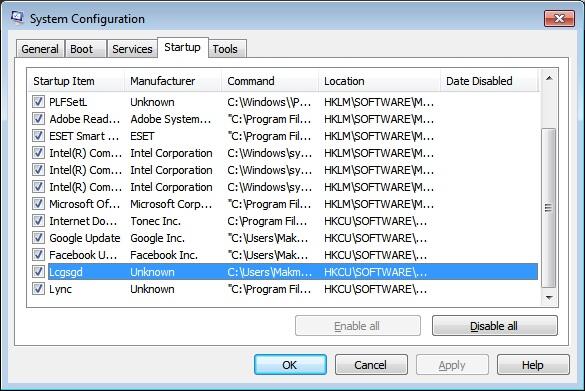Switch to the Services tab

[132, 49]
